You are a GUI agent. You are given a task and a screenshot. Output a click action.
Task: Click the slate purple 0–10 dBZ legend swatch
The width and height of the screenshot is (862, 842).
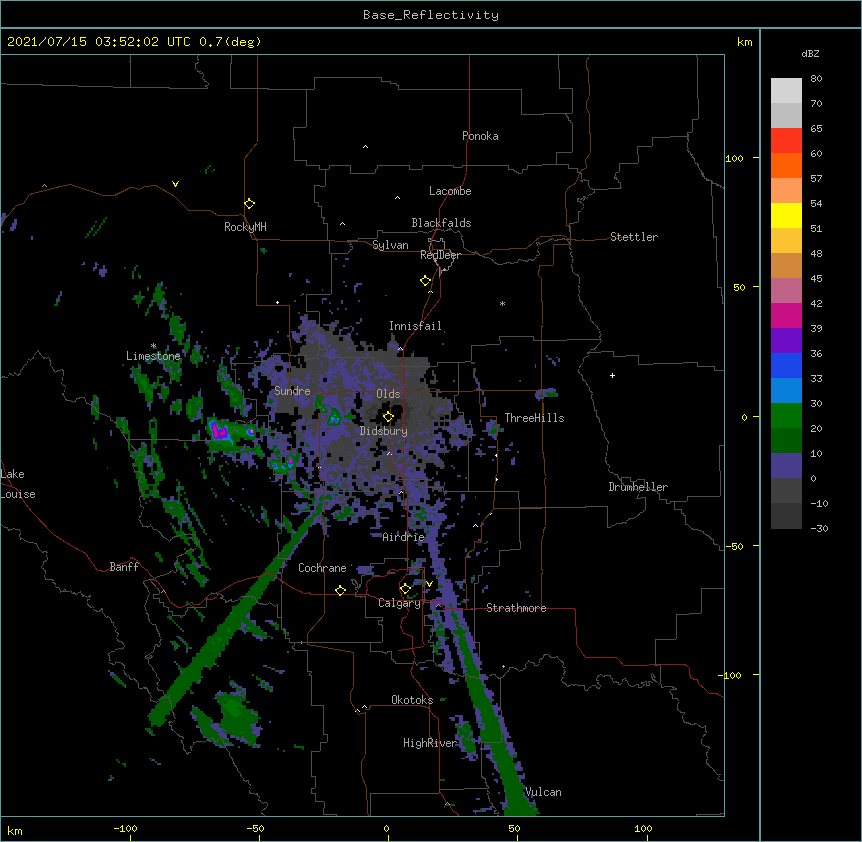pyautogui.click(x=786, y=466)
